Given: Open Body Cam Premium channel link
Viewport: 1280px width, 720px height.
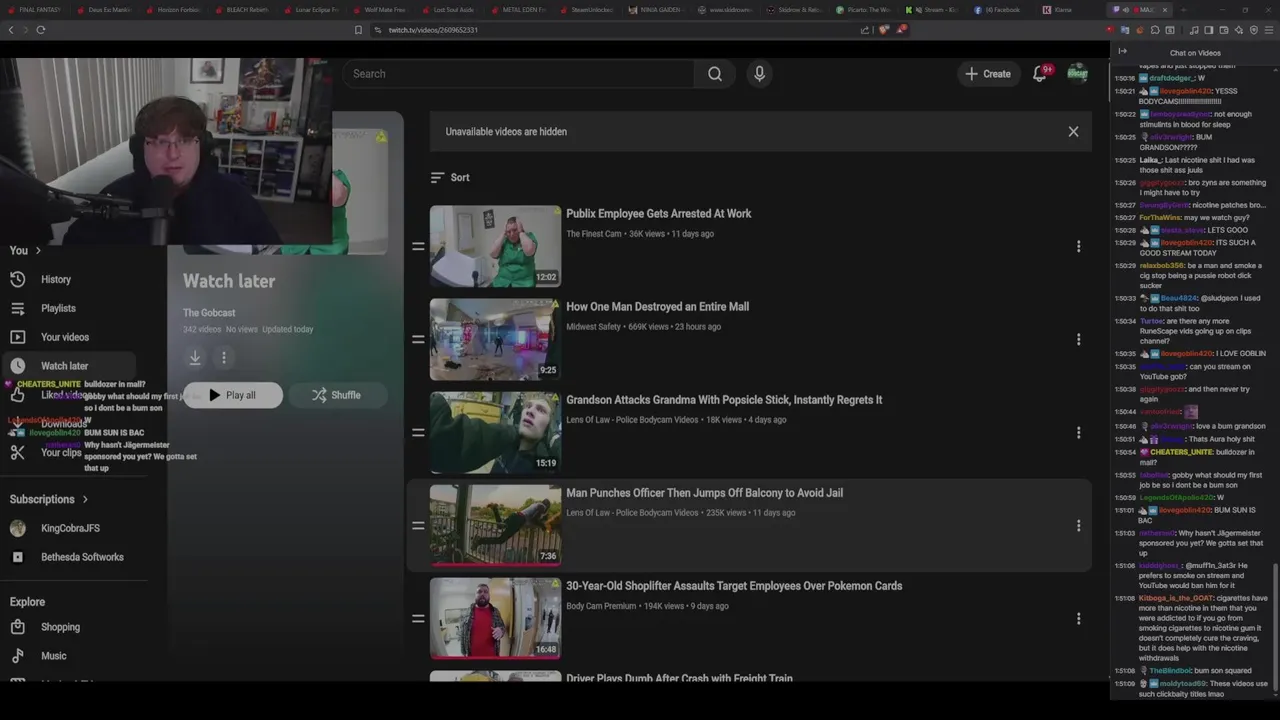Looking at the screenshot, I should (601, 606).
